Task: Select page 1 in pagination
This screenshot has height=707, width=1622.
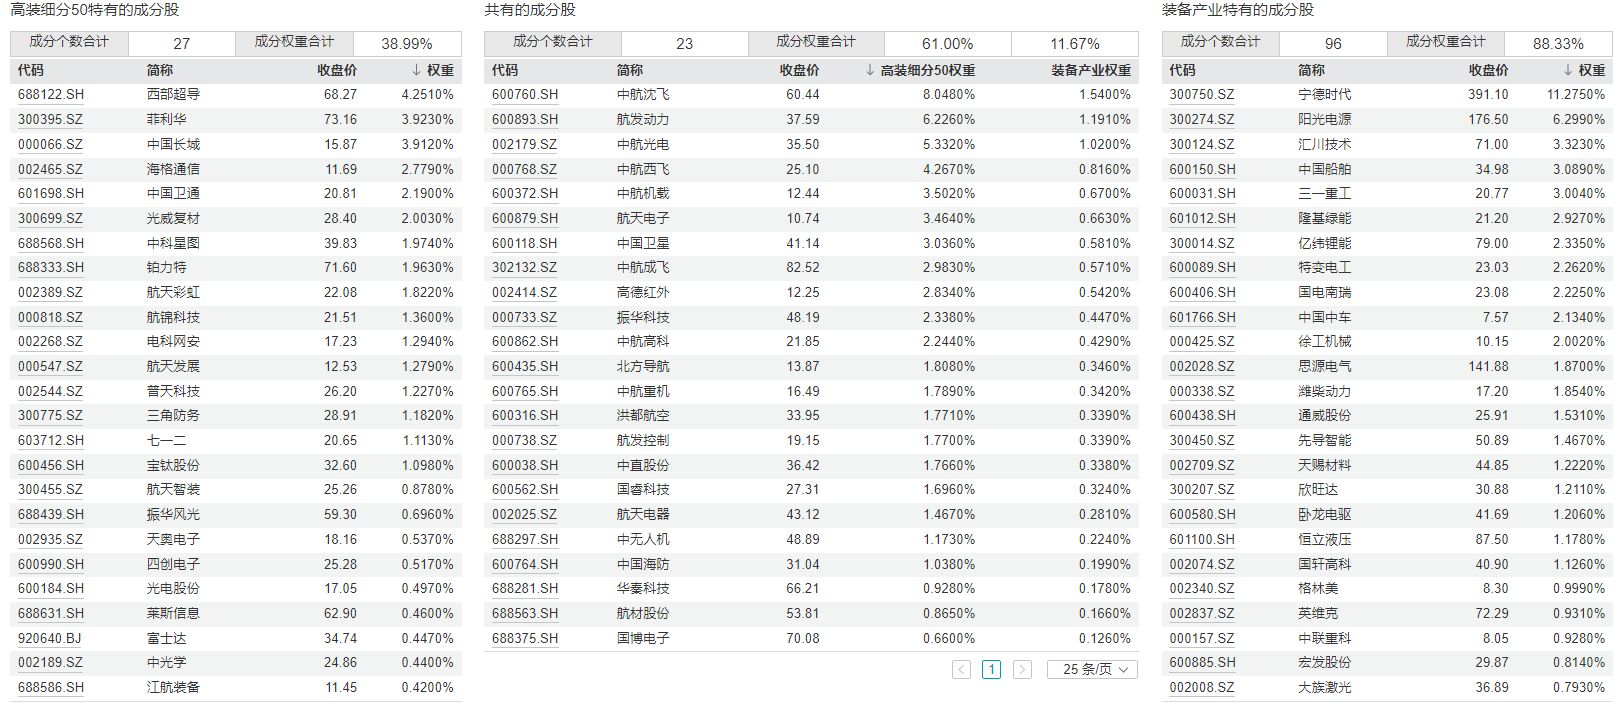Action: point(991,670)
